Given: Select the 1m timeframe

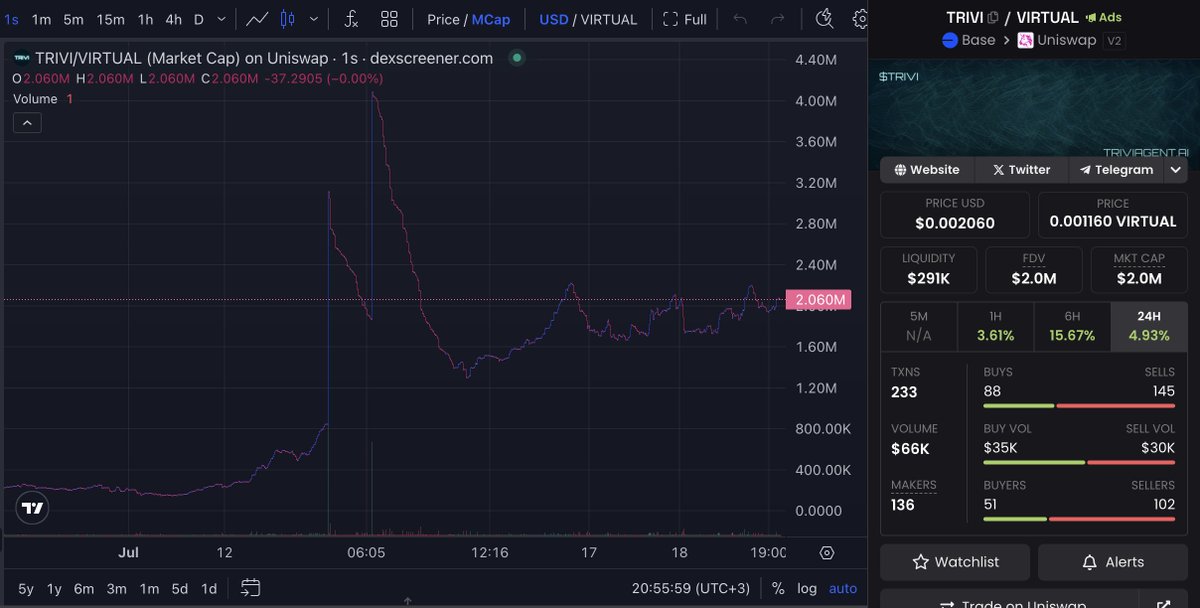Looking at the screenshot, I should coord(41,19).
